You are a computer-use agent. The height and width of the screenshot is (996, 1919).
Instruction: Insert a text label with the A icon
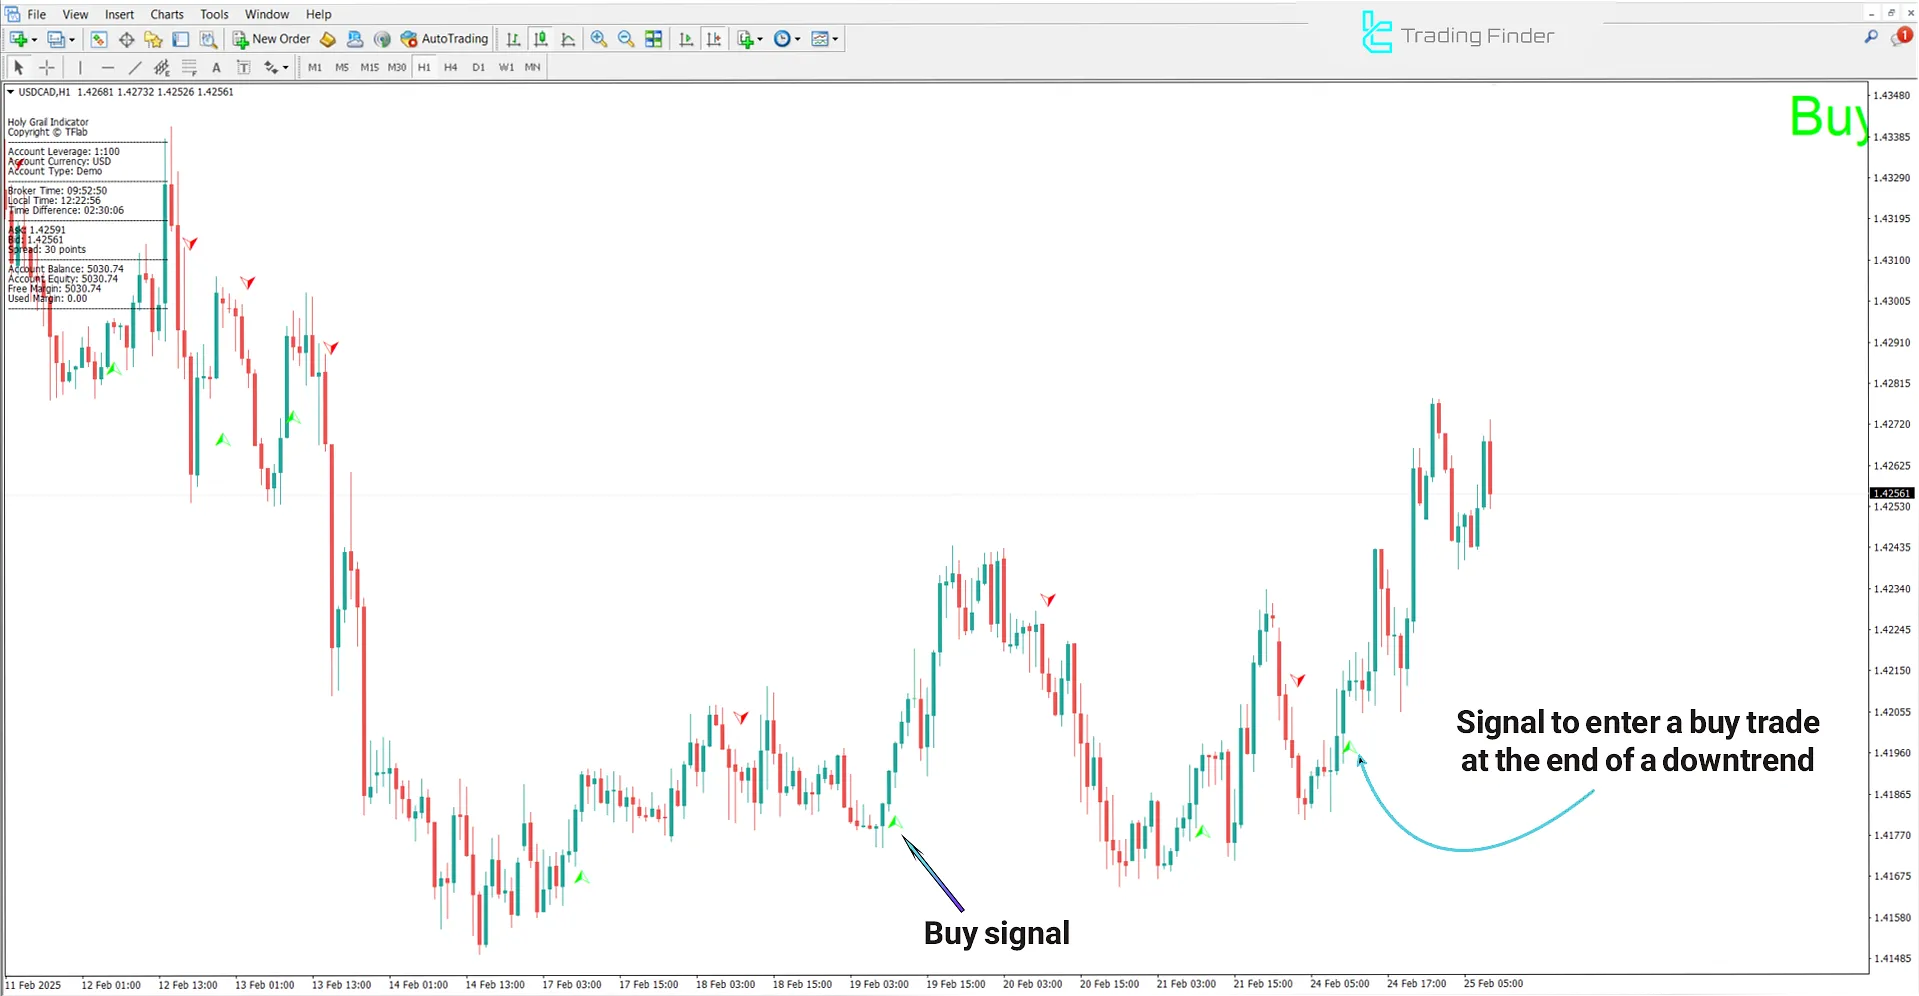[x=216, y=67]
